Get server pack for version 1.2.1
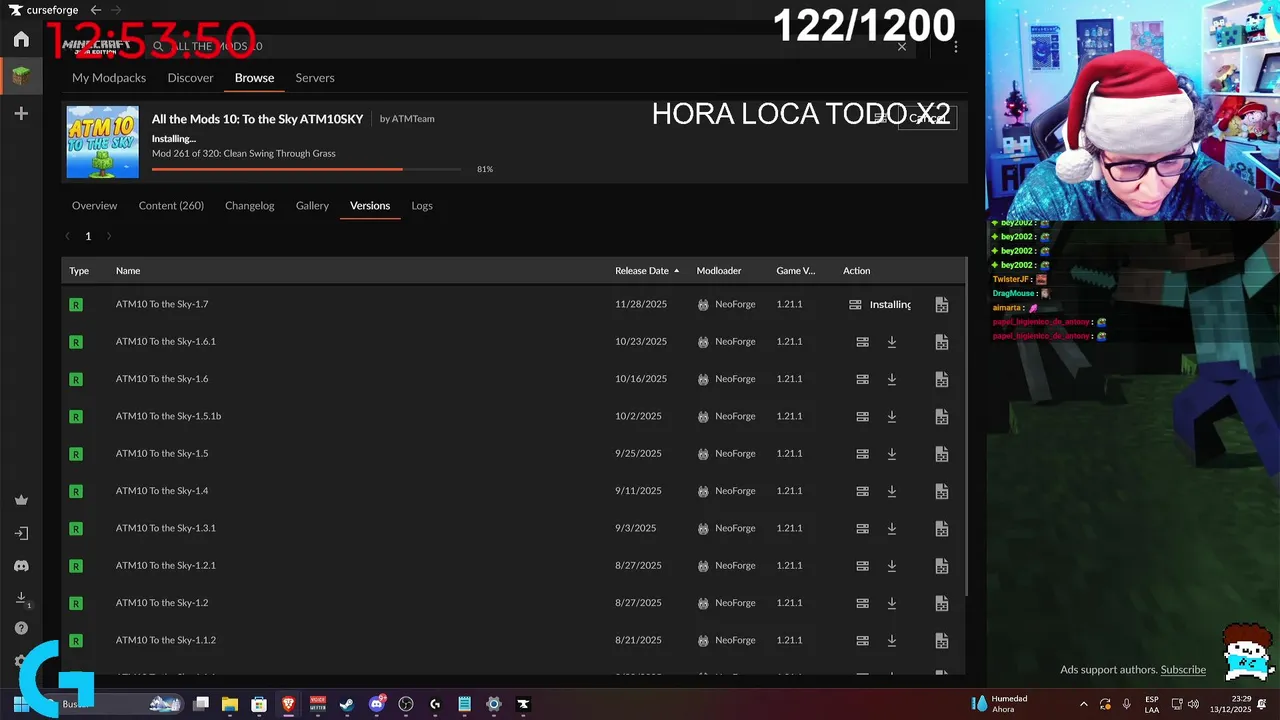The height and width of the screenshot is (720, 1280). pos(862,566)
